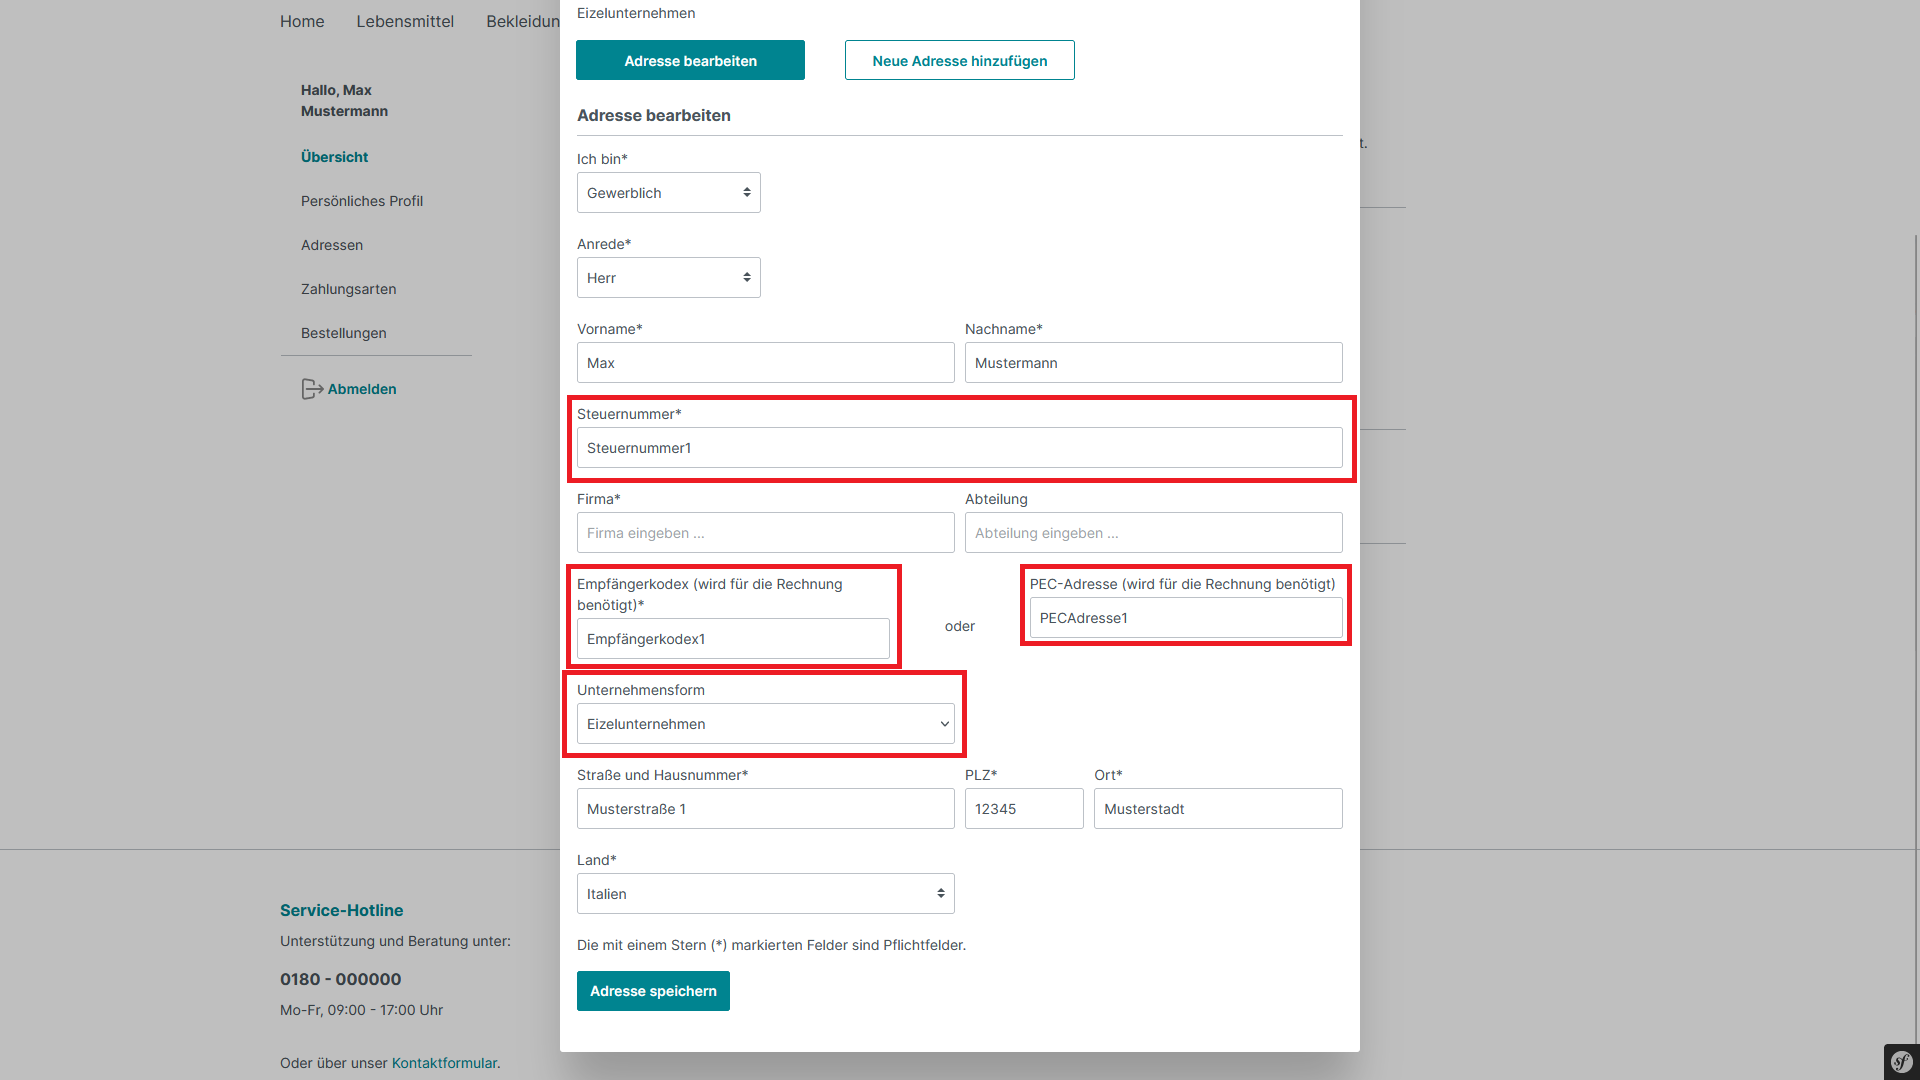Focus the Vorname field containing Max
Image resolution: width=1920 pixels, height=1080 pixels.
click(765, 363)
